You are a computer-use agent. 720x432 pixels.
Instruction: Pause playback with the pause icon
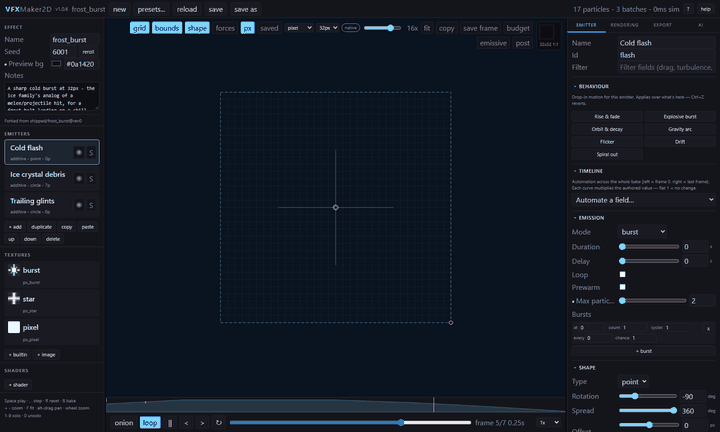[170, 423]
